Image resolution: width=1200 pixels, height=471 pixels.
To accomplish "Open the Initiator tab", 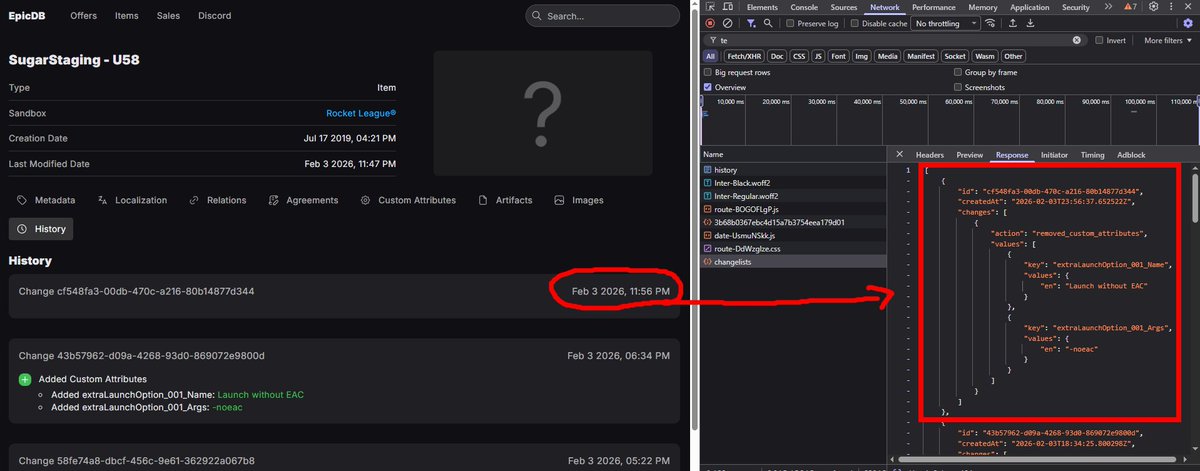I will click(1054, 155).
